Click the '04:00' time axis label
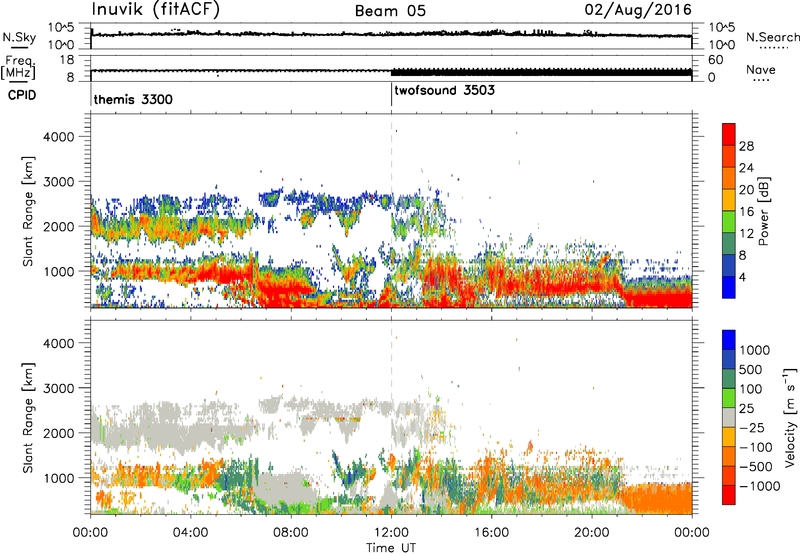 pyautogui.click(x=190, y=533)
